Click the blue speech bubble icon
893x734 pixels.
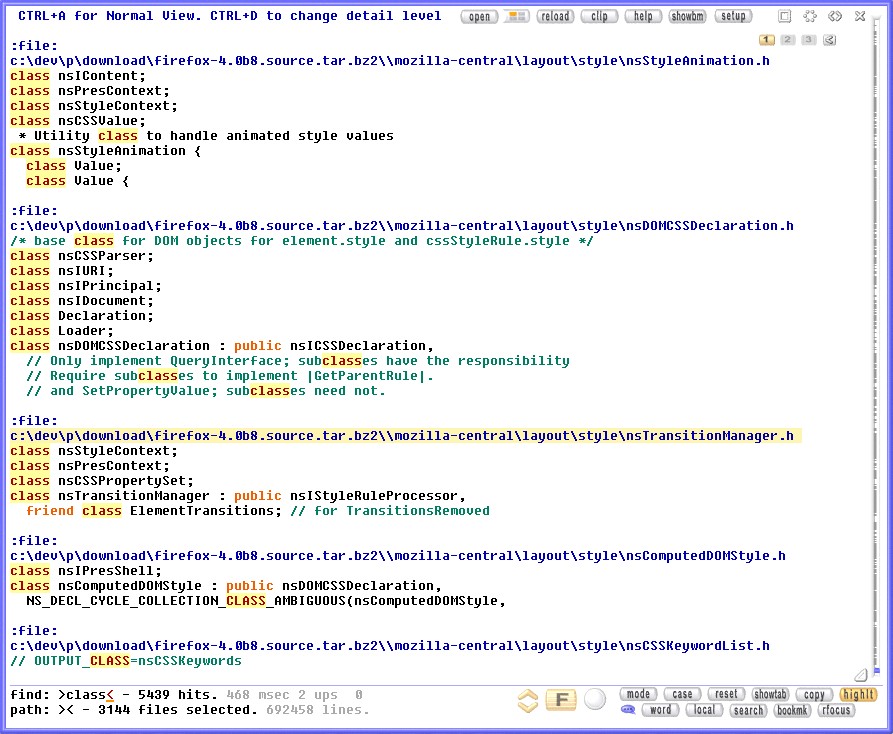coord(628,710)
